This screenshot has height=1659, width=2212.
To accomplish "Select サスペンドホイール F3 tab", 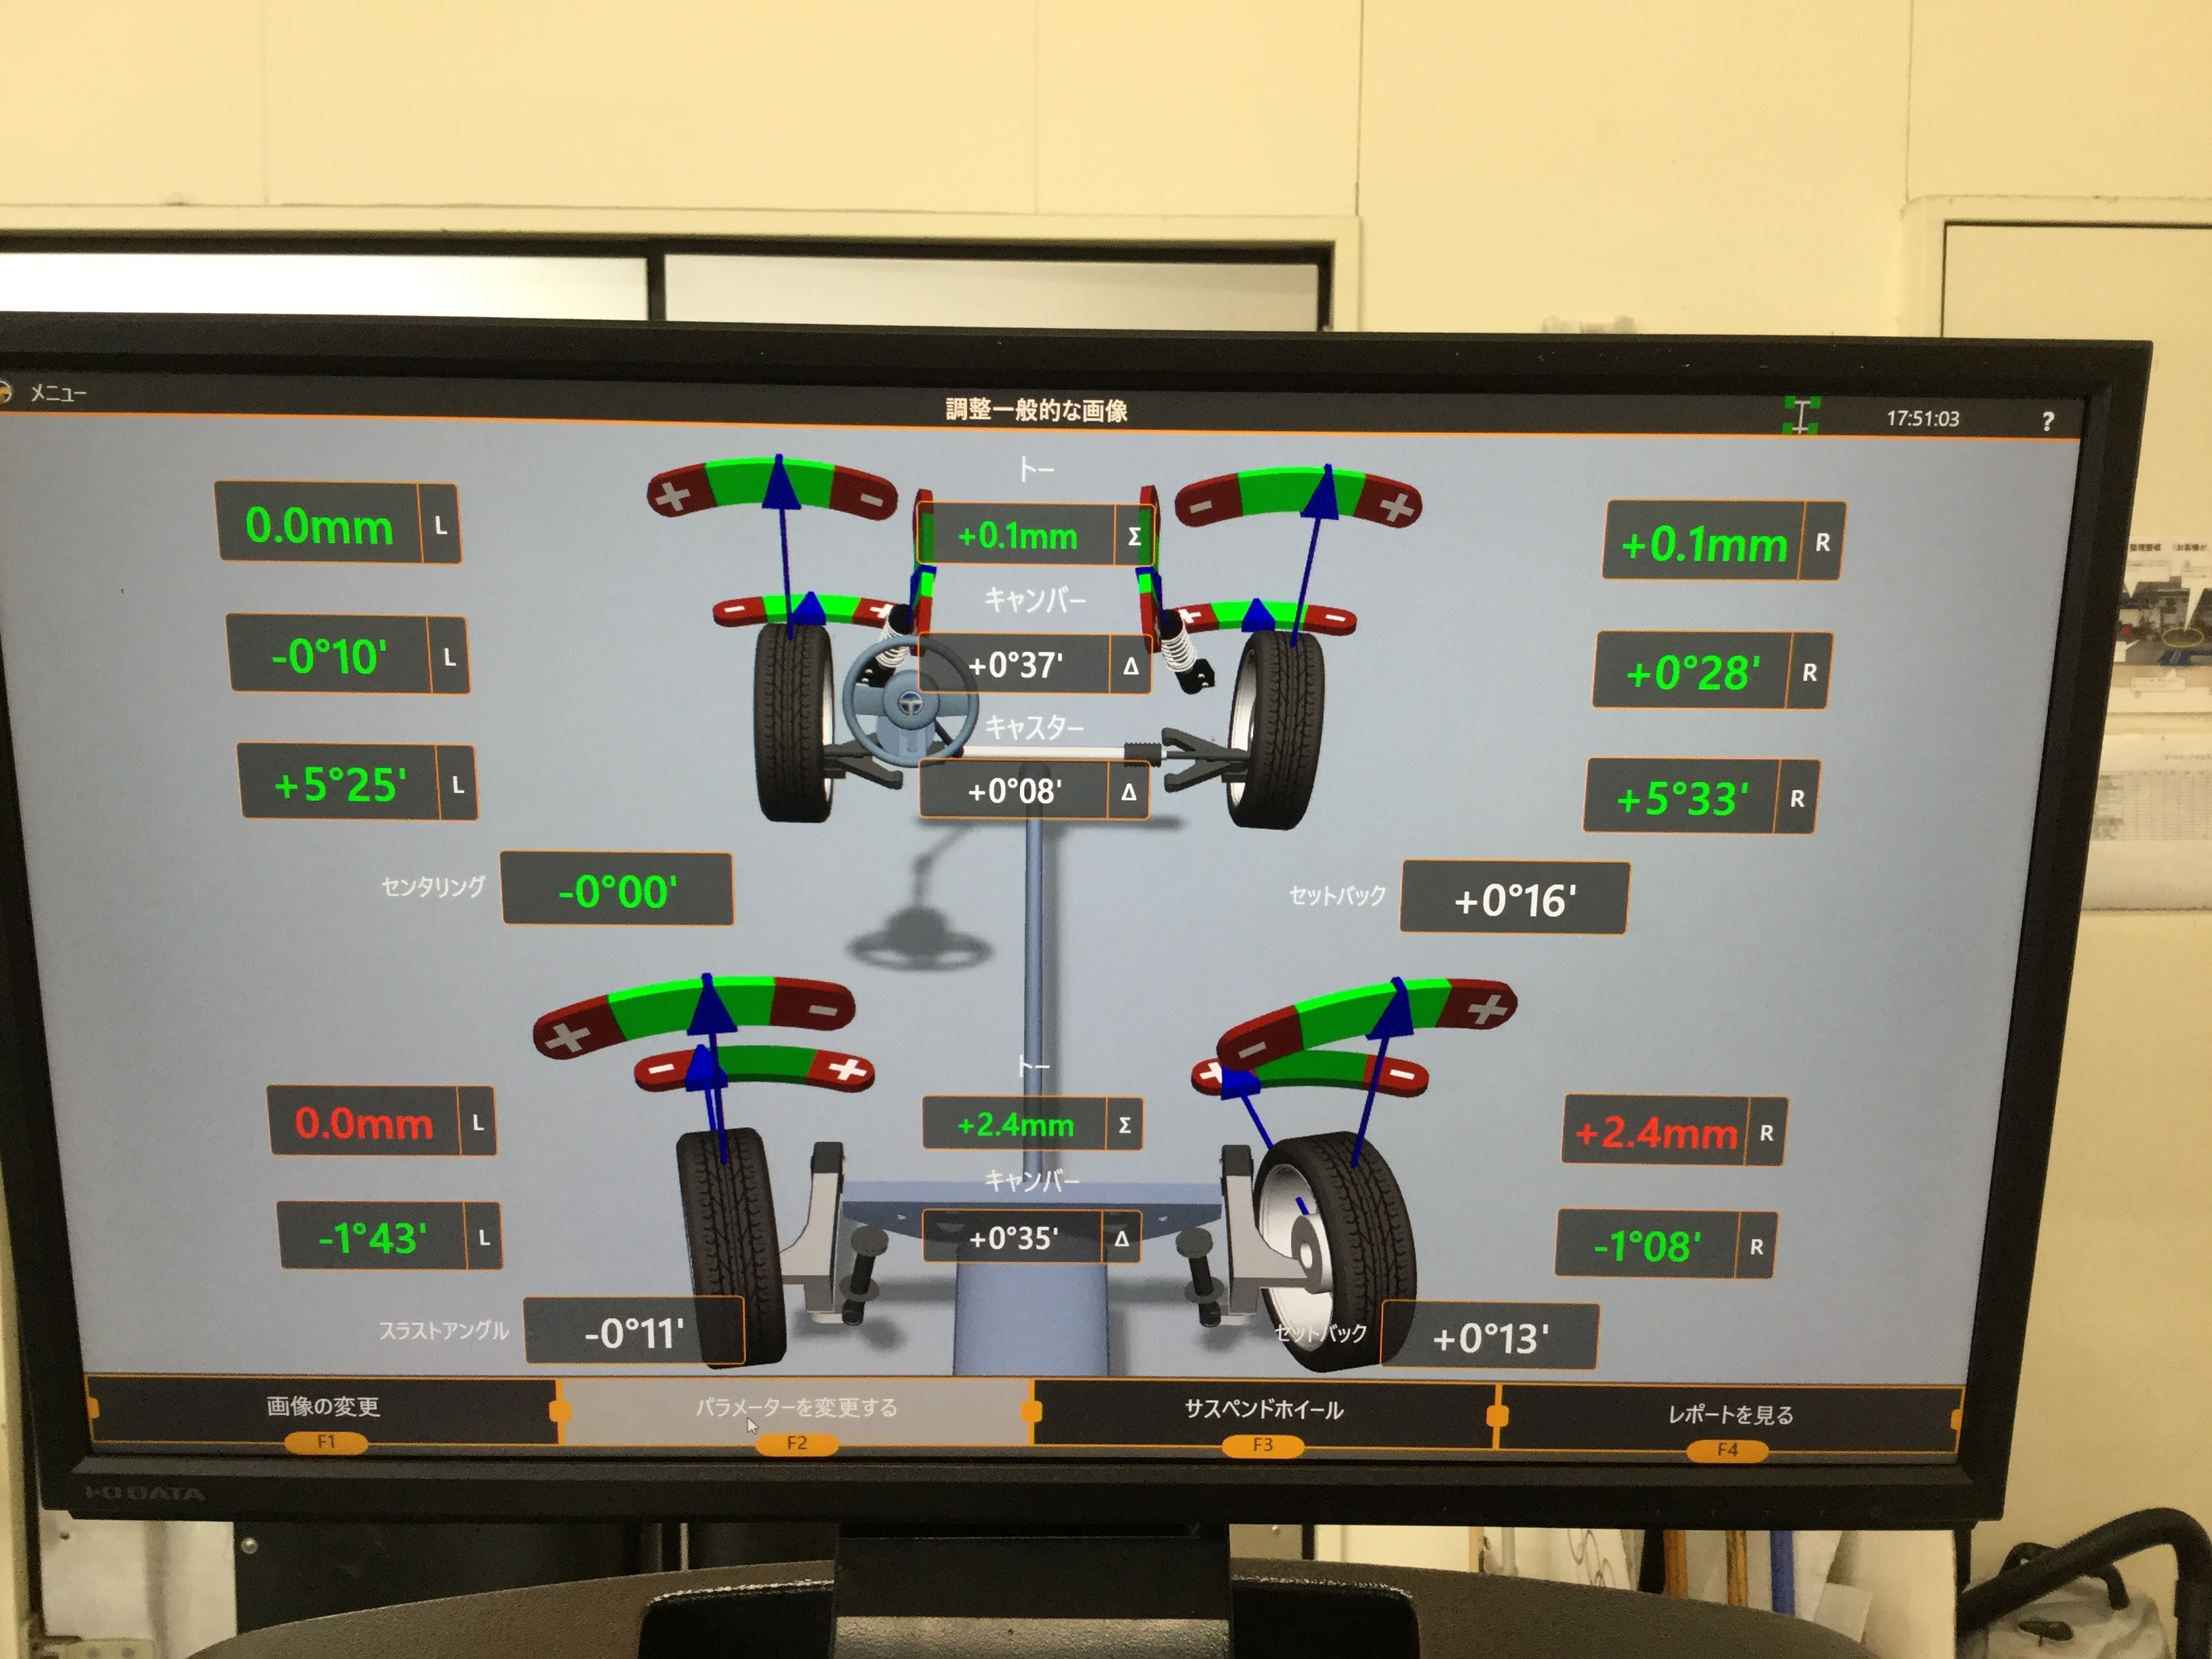I will click(1263, 1411).
